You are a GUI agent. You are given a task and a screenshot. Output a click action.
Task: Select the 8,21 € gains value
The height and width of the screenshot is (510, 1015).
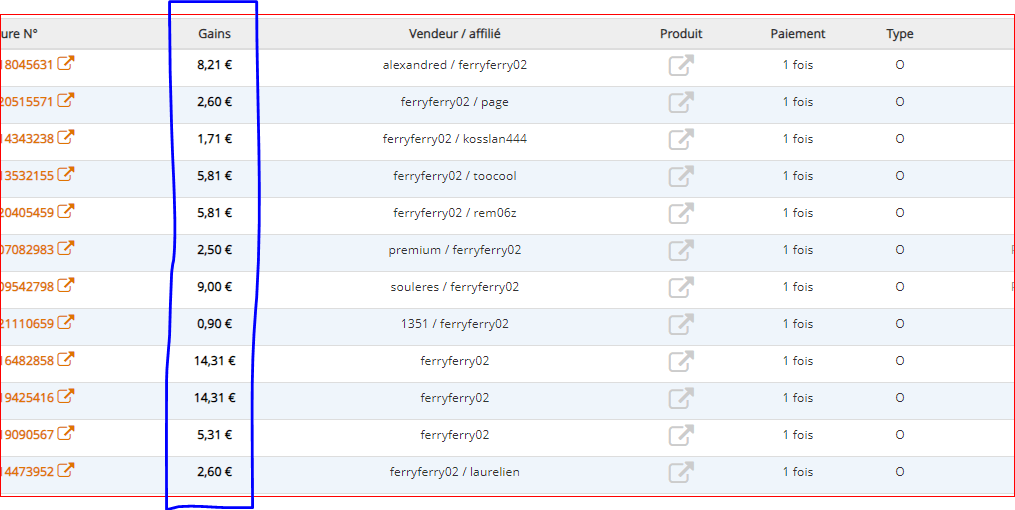pyautogui.click(x=214, y=65)
